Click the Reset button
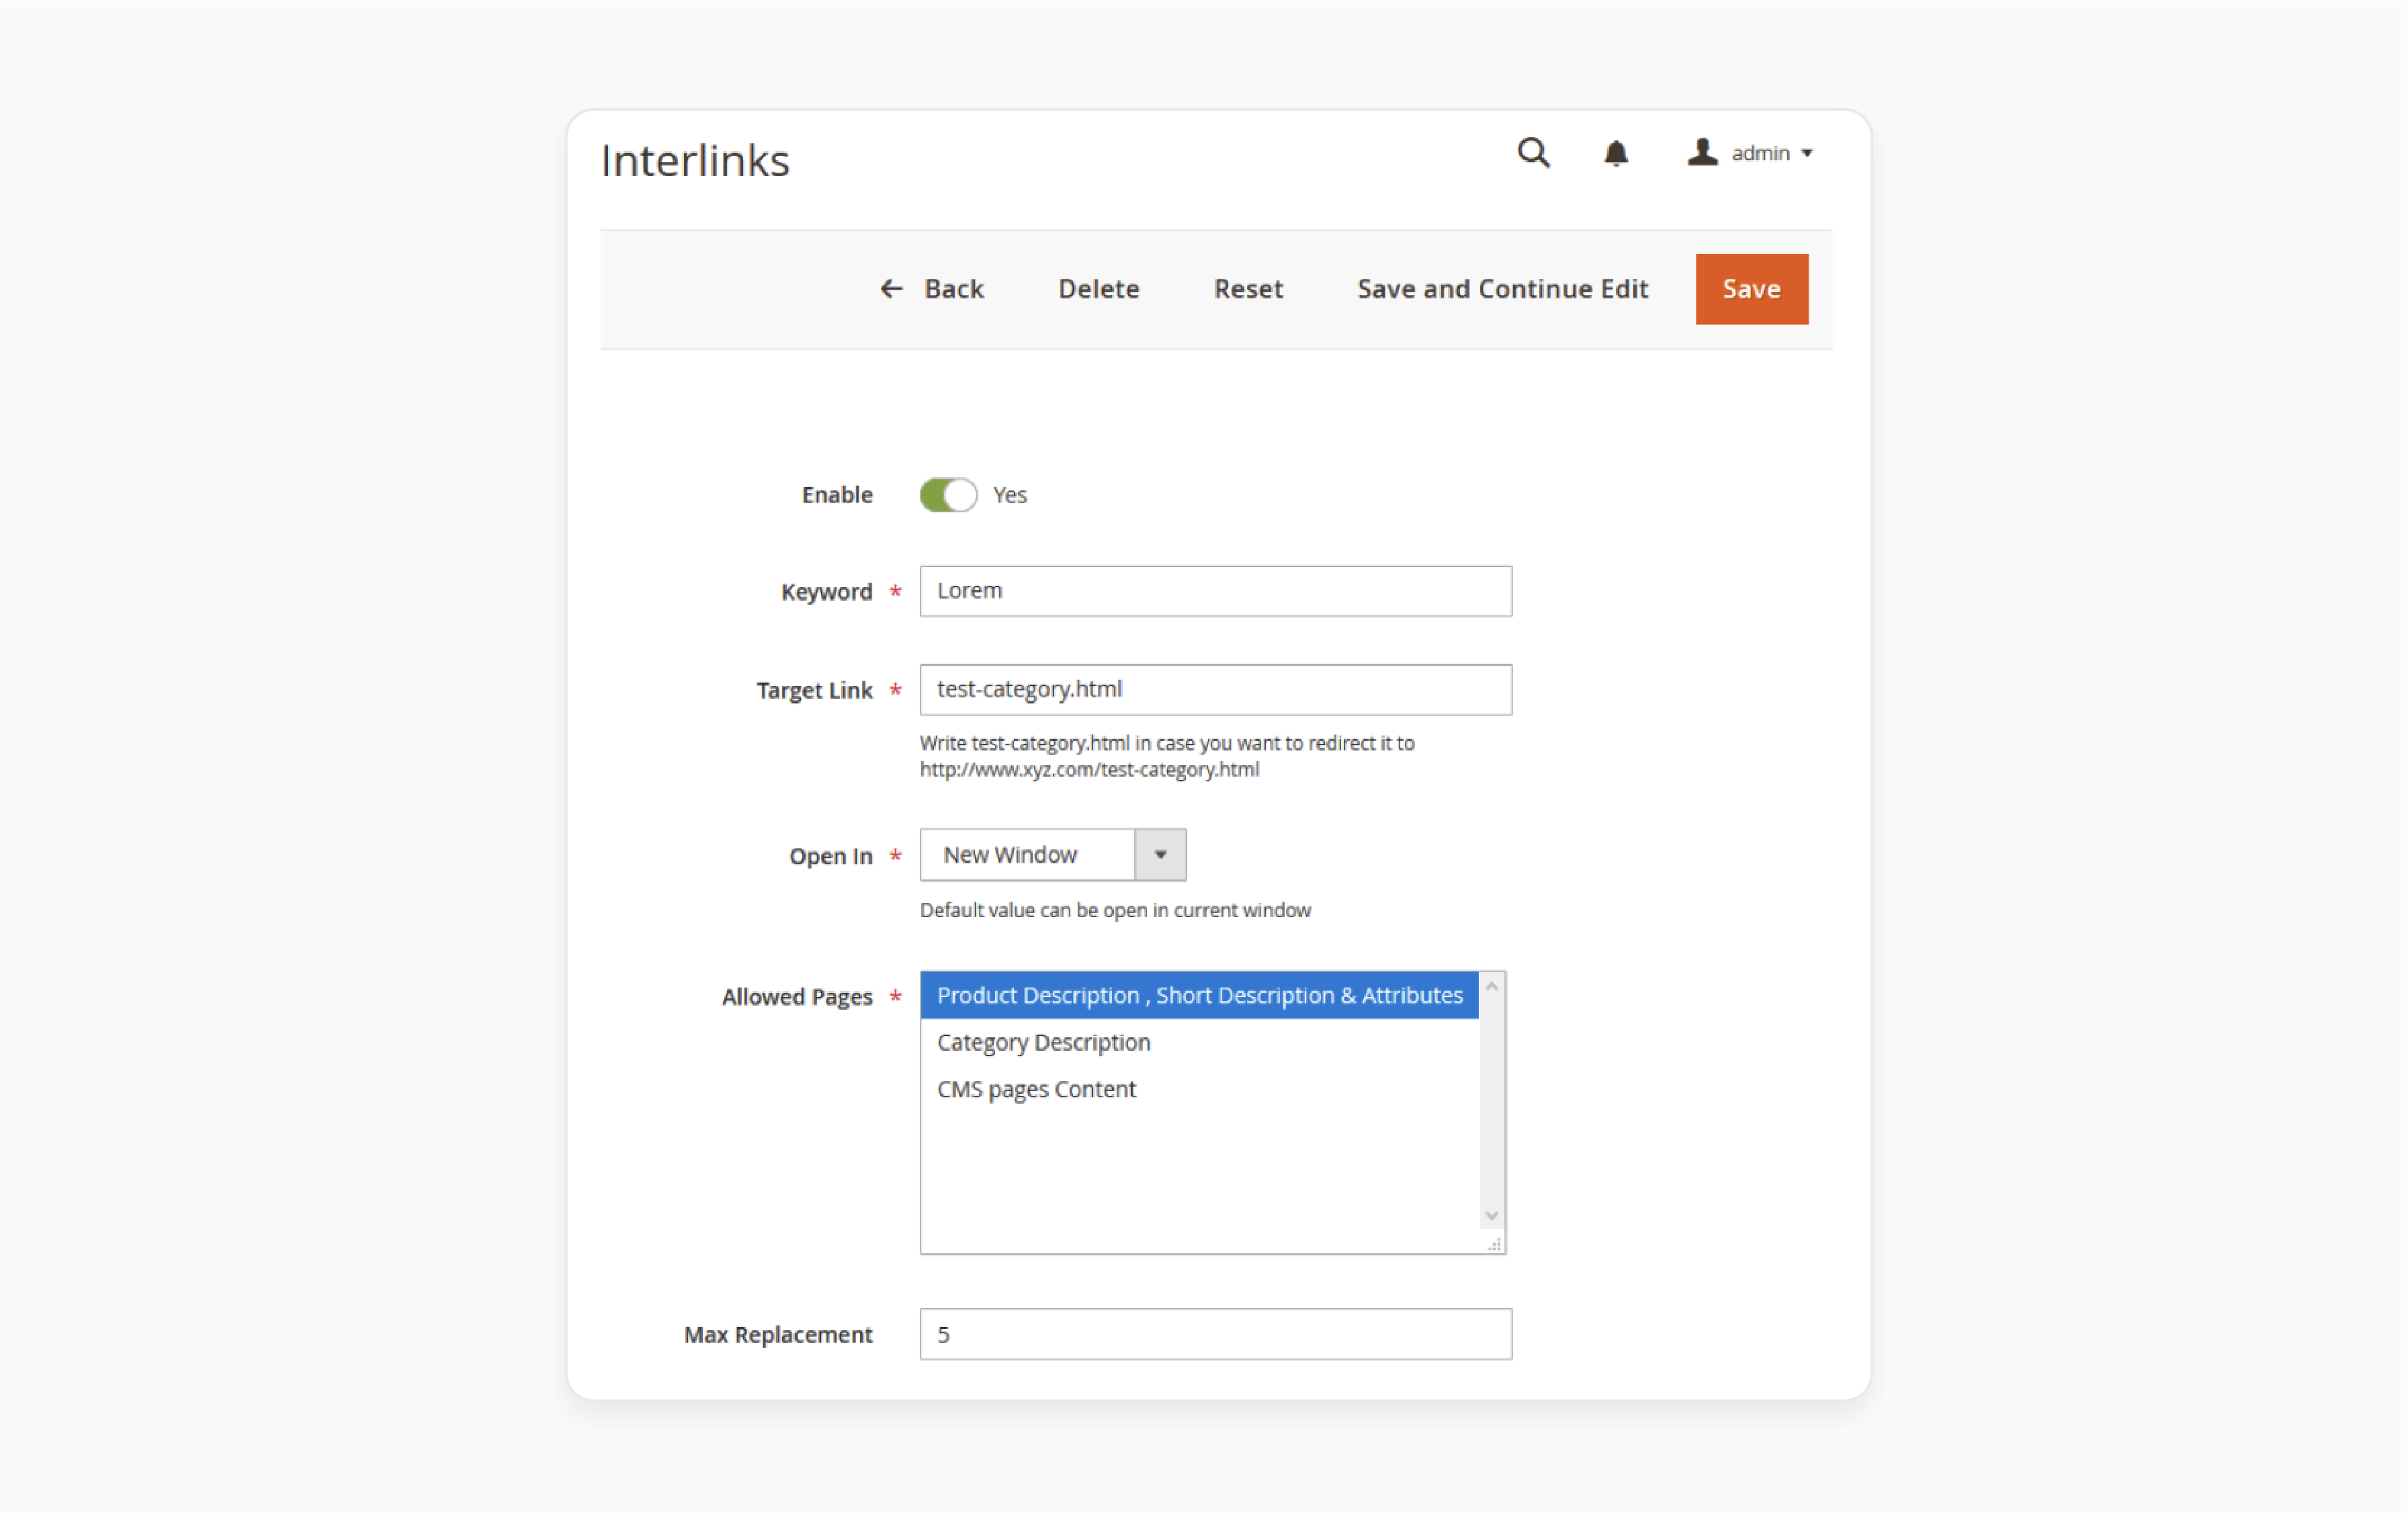The width and height of the screenshot is (2408, 1513). [1248, 289]
